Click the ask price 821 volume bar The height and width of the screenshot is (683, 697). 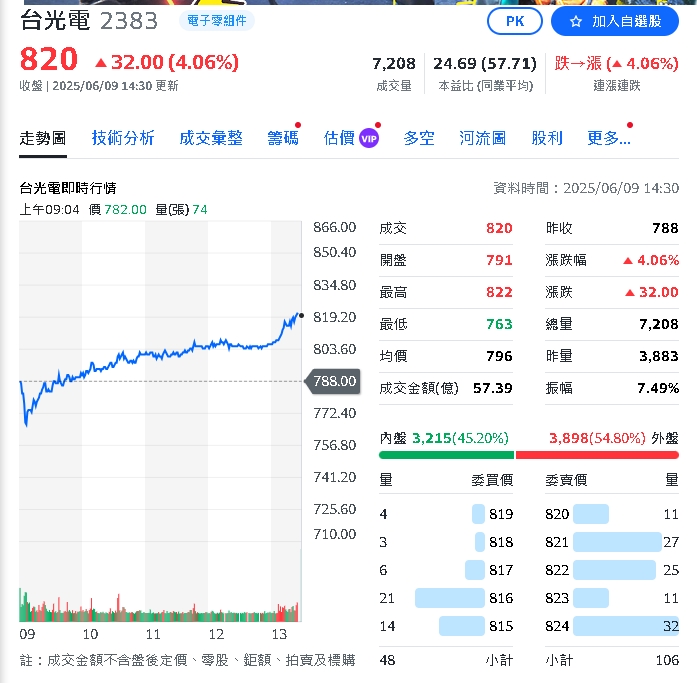click(x=617, y=542)
